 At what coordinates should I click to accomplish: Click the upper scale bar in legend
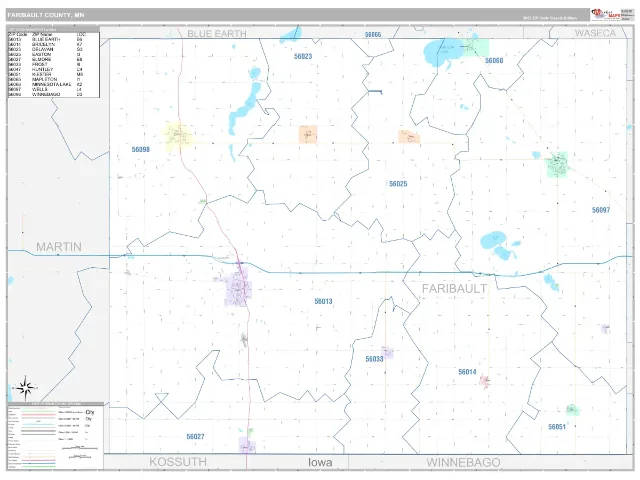80,449
